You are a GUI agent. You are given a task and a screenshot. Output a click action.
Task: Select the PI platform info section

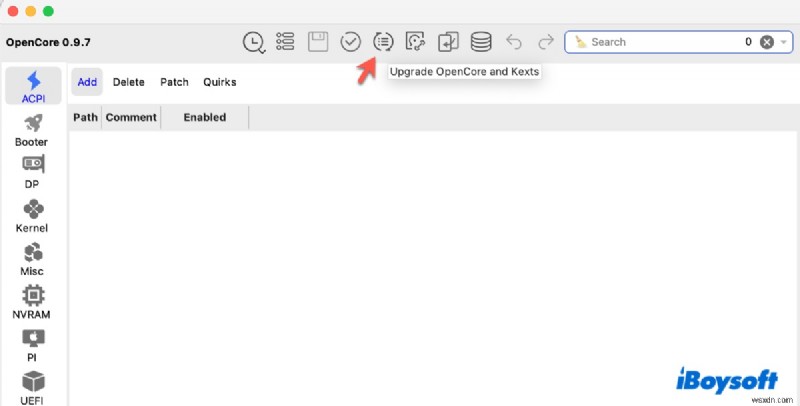(32, 345)
